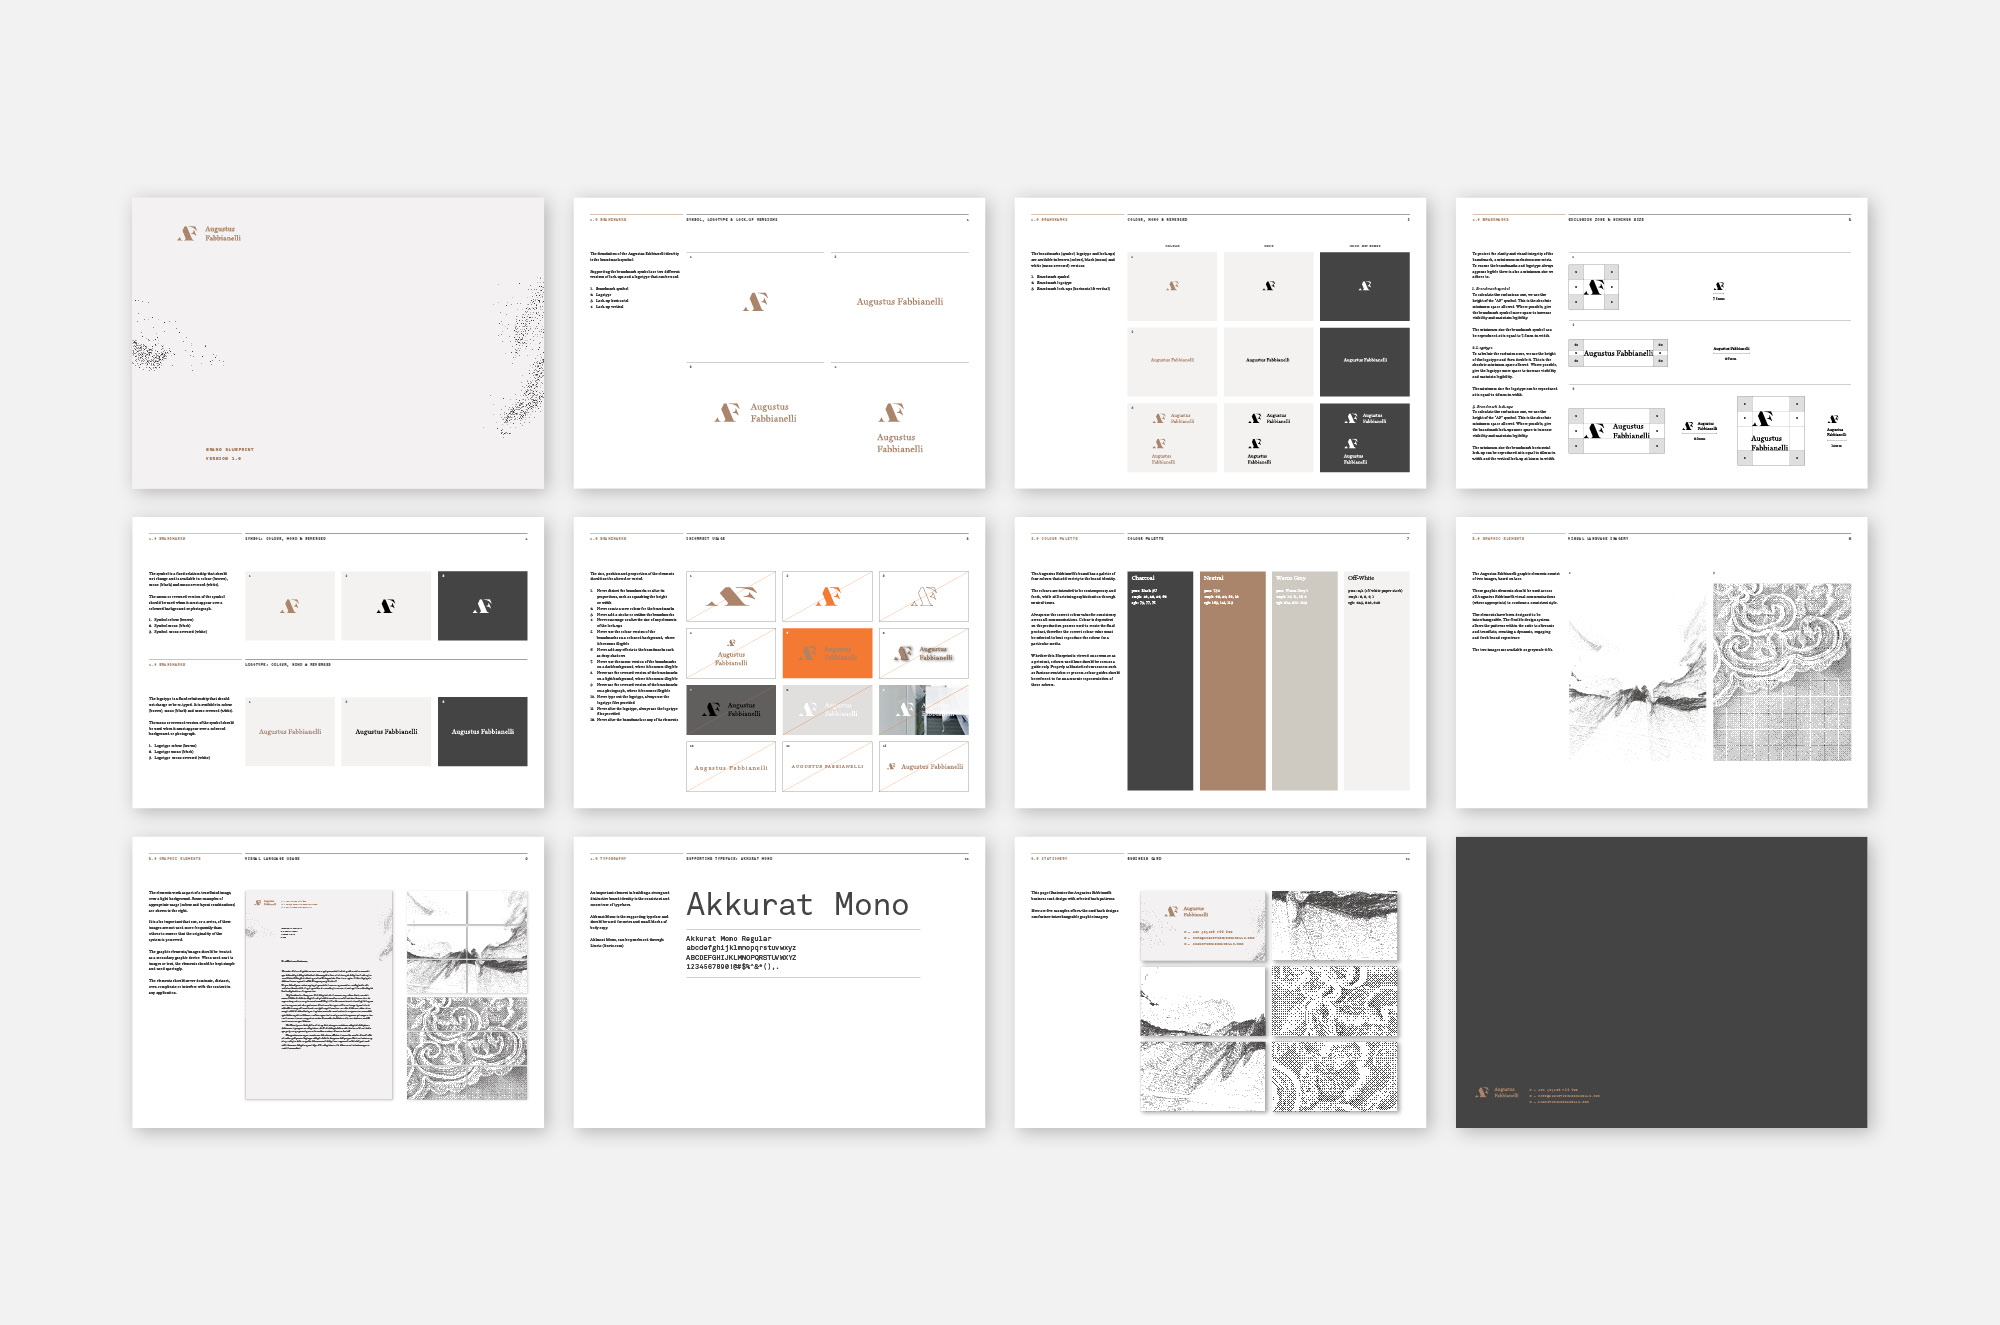The width and height of the screenshot is (2000, 1325).
Task: Click the 'Akkurat Mono Regular' label
Action: (x=729, y=939)
